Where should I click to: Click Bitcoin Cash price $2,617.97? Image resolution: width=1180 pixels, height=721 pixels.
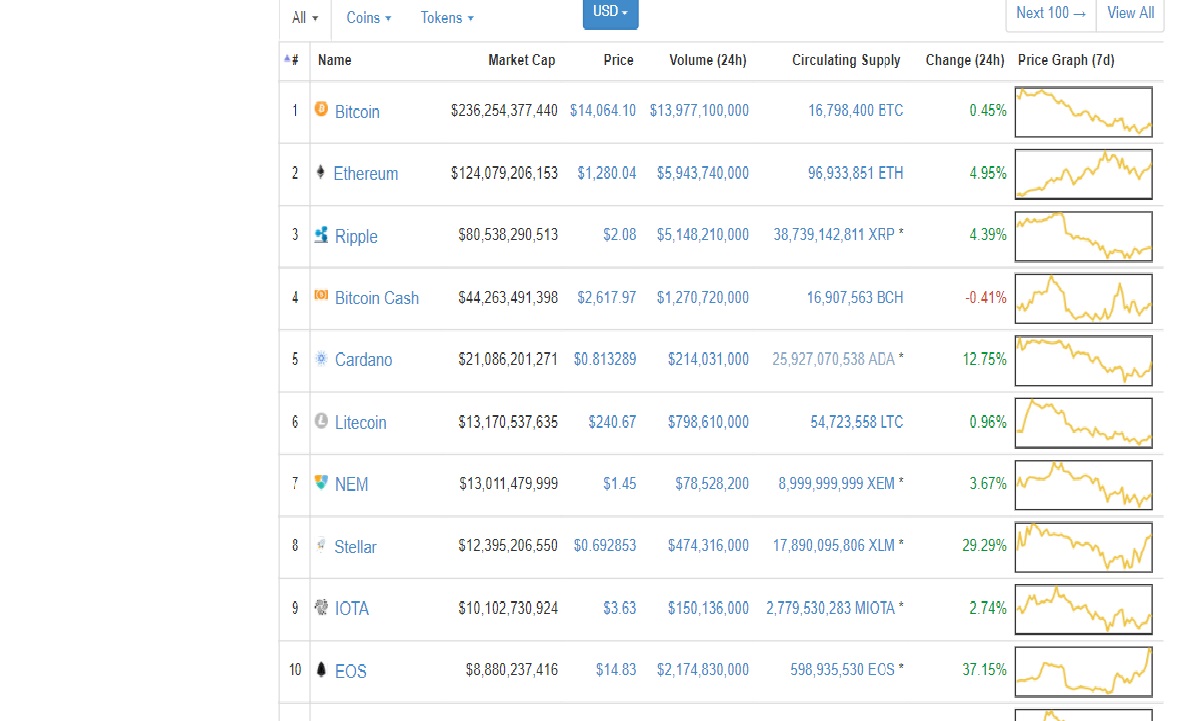607,297
